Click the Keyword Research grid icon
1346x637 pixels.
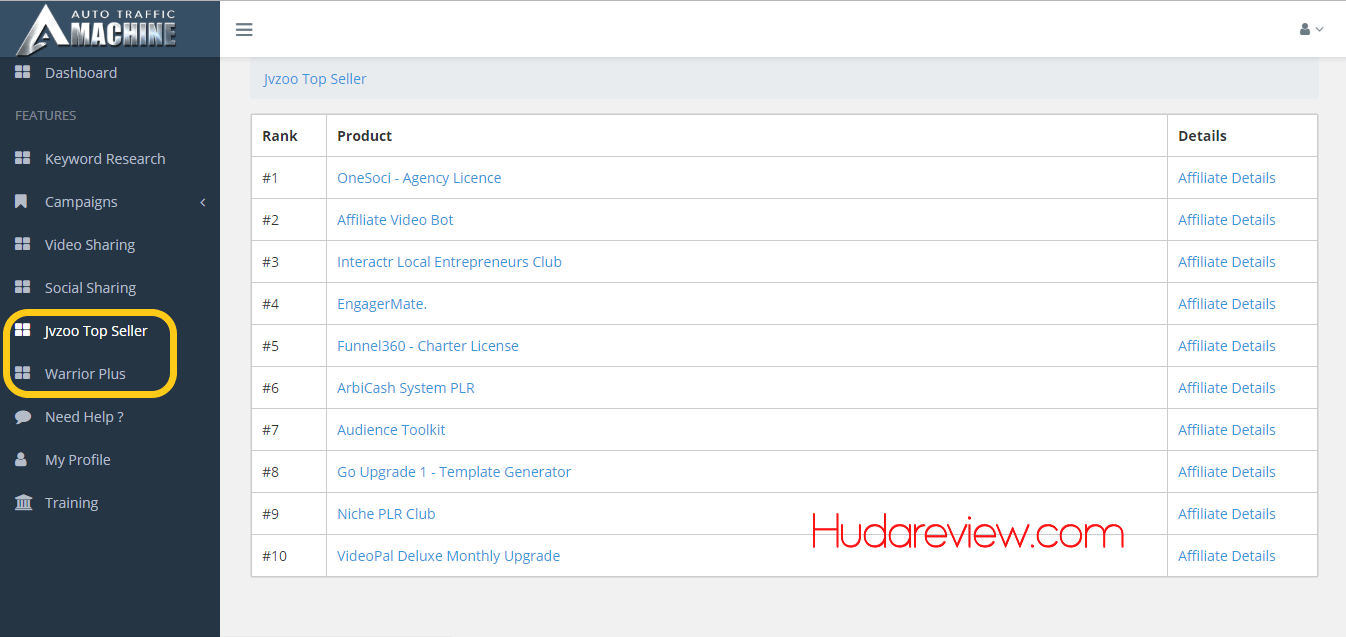pyautogui.click(x=22, y=159)
